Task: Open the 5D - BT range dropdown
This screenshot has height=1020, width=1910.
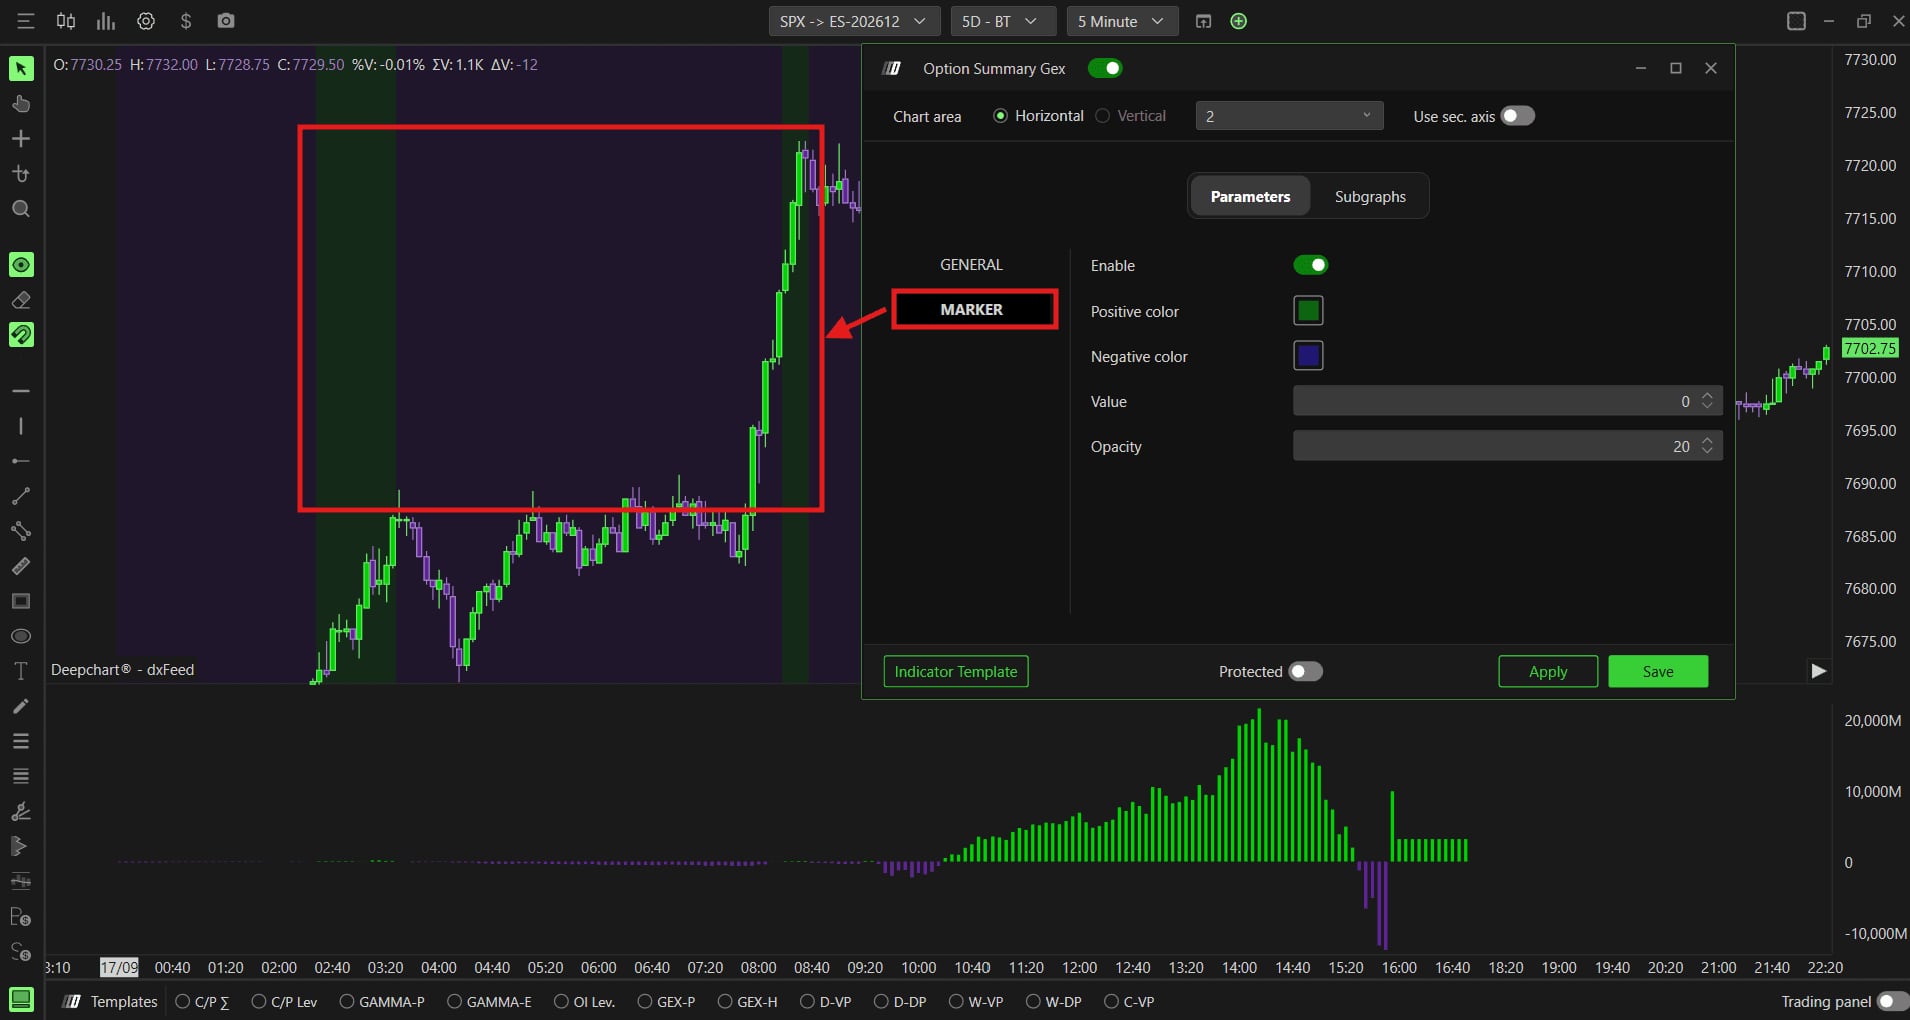Action: tap(1004, 21)
